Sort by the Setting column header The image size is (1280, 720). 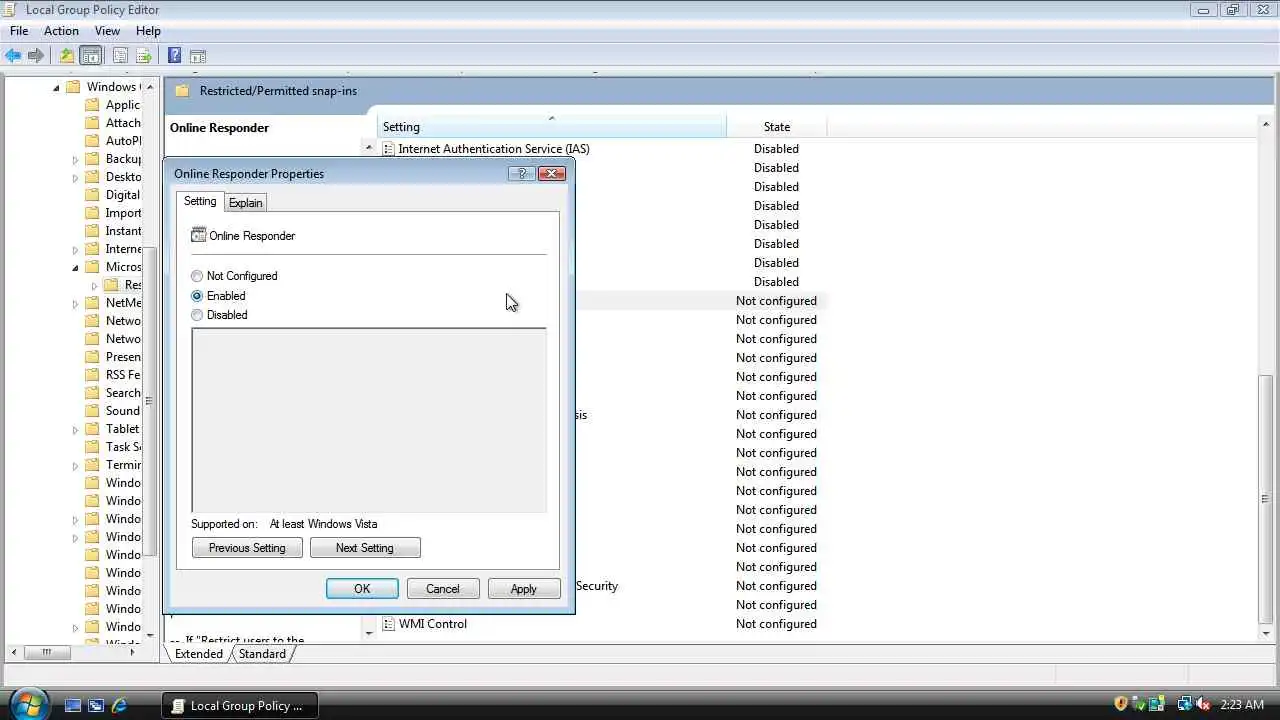click(x=552, y=127)
